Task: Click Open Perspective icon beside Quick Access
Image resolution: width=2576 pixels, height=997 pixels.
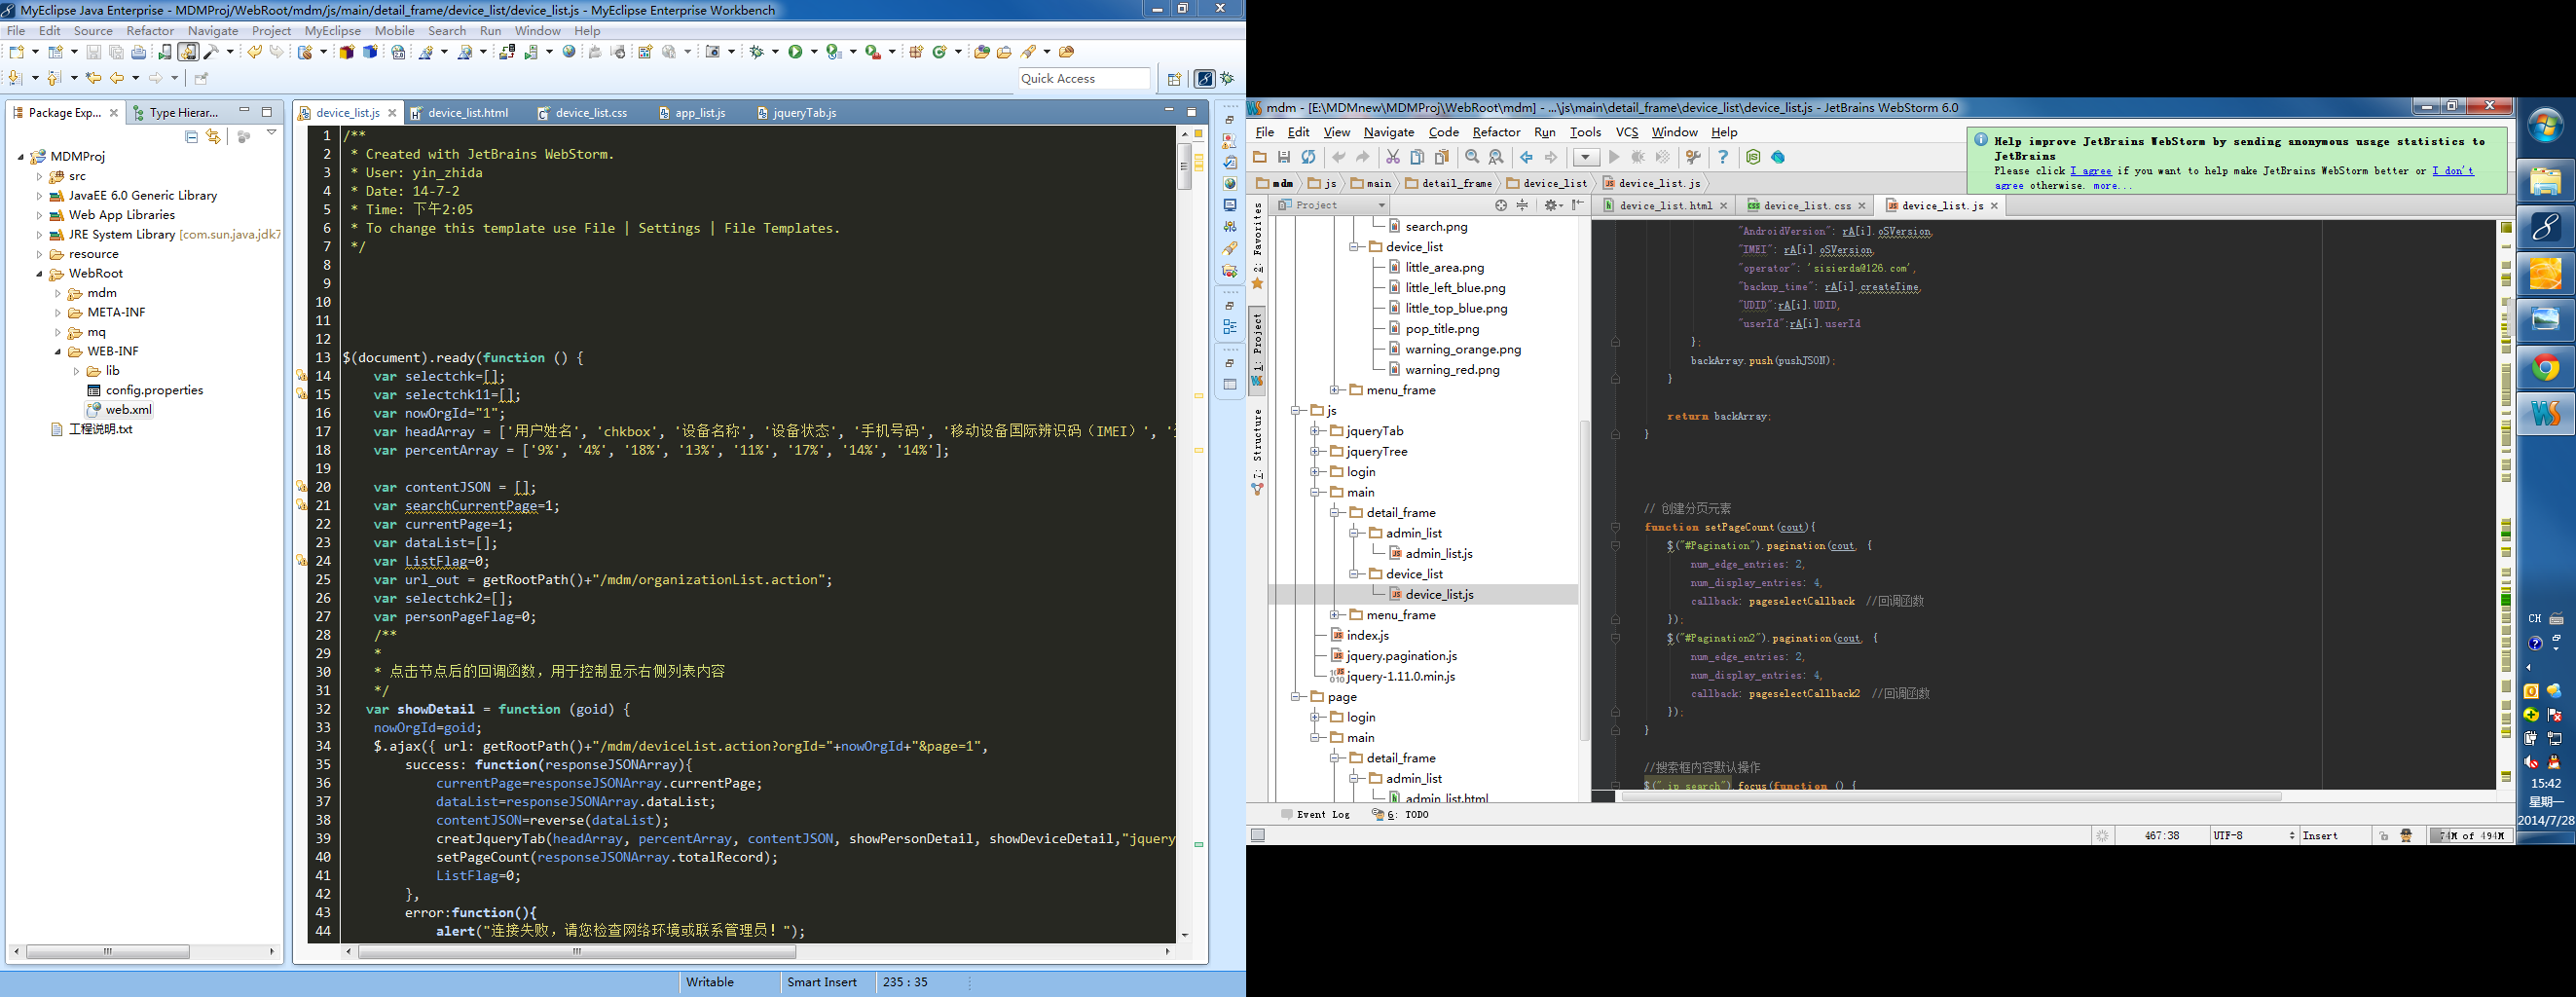Action: coord(1175,79)
